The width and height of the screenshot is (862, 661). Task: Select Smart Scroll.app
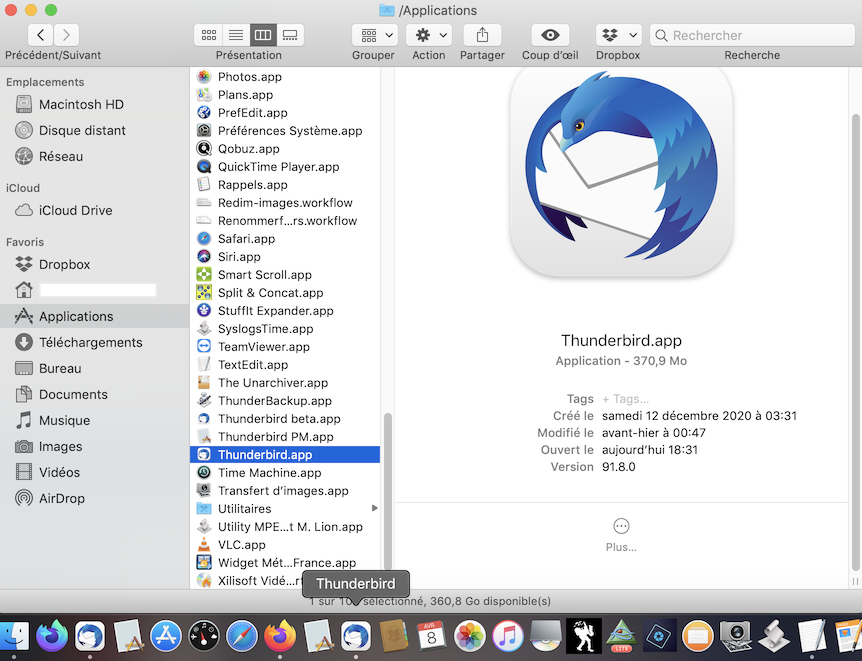pos(285,274)
